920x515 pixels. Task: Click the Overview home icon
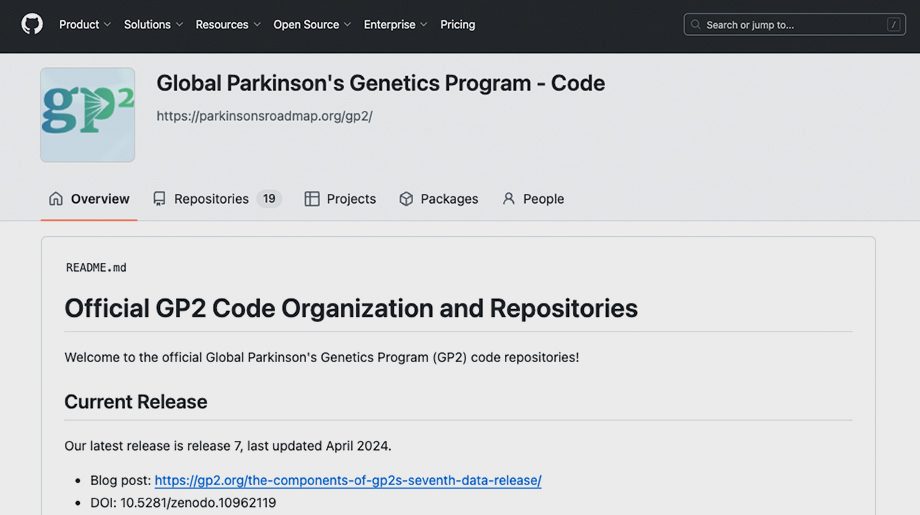pyautogui.click(x=56, y=199)
